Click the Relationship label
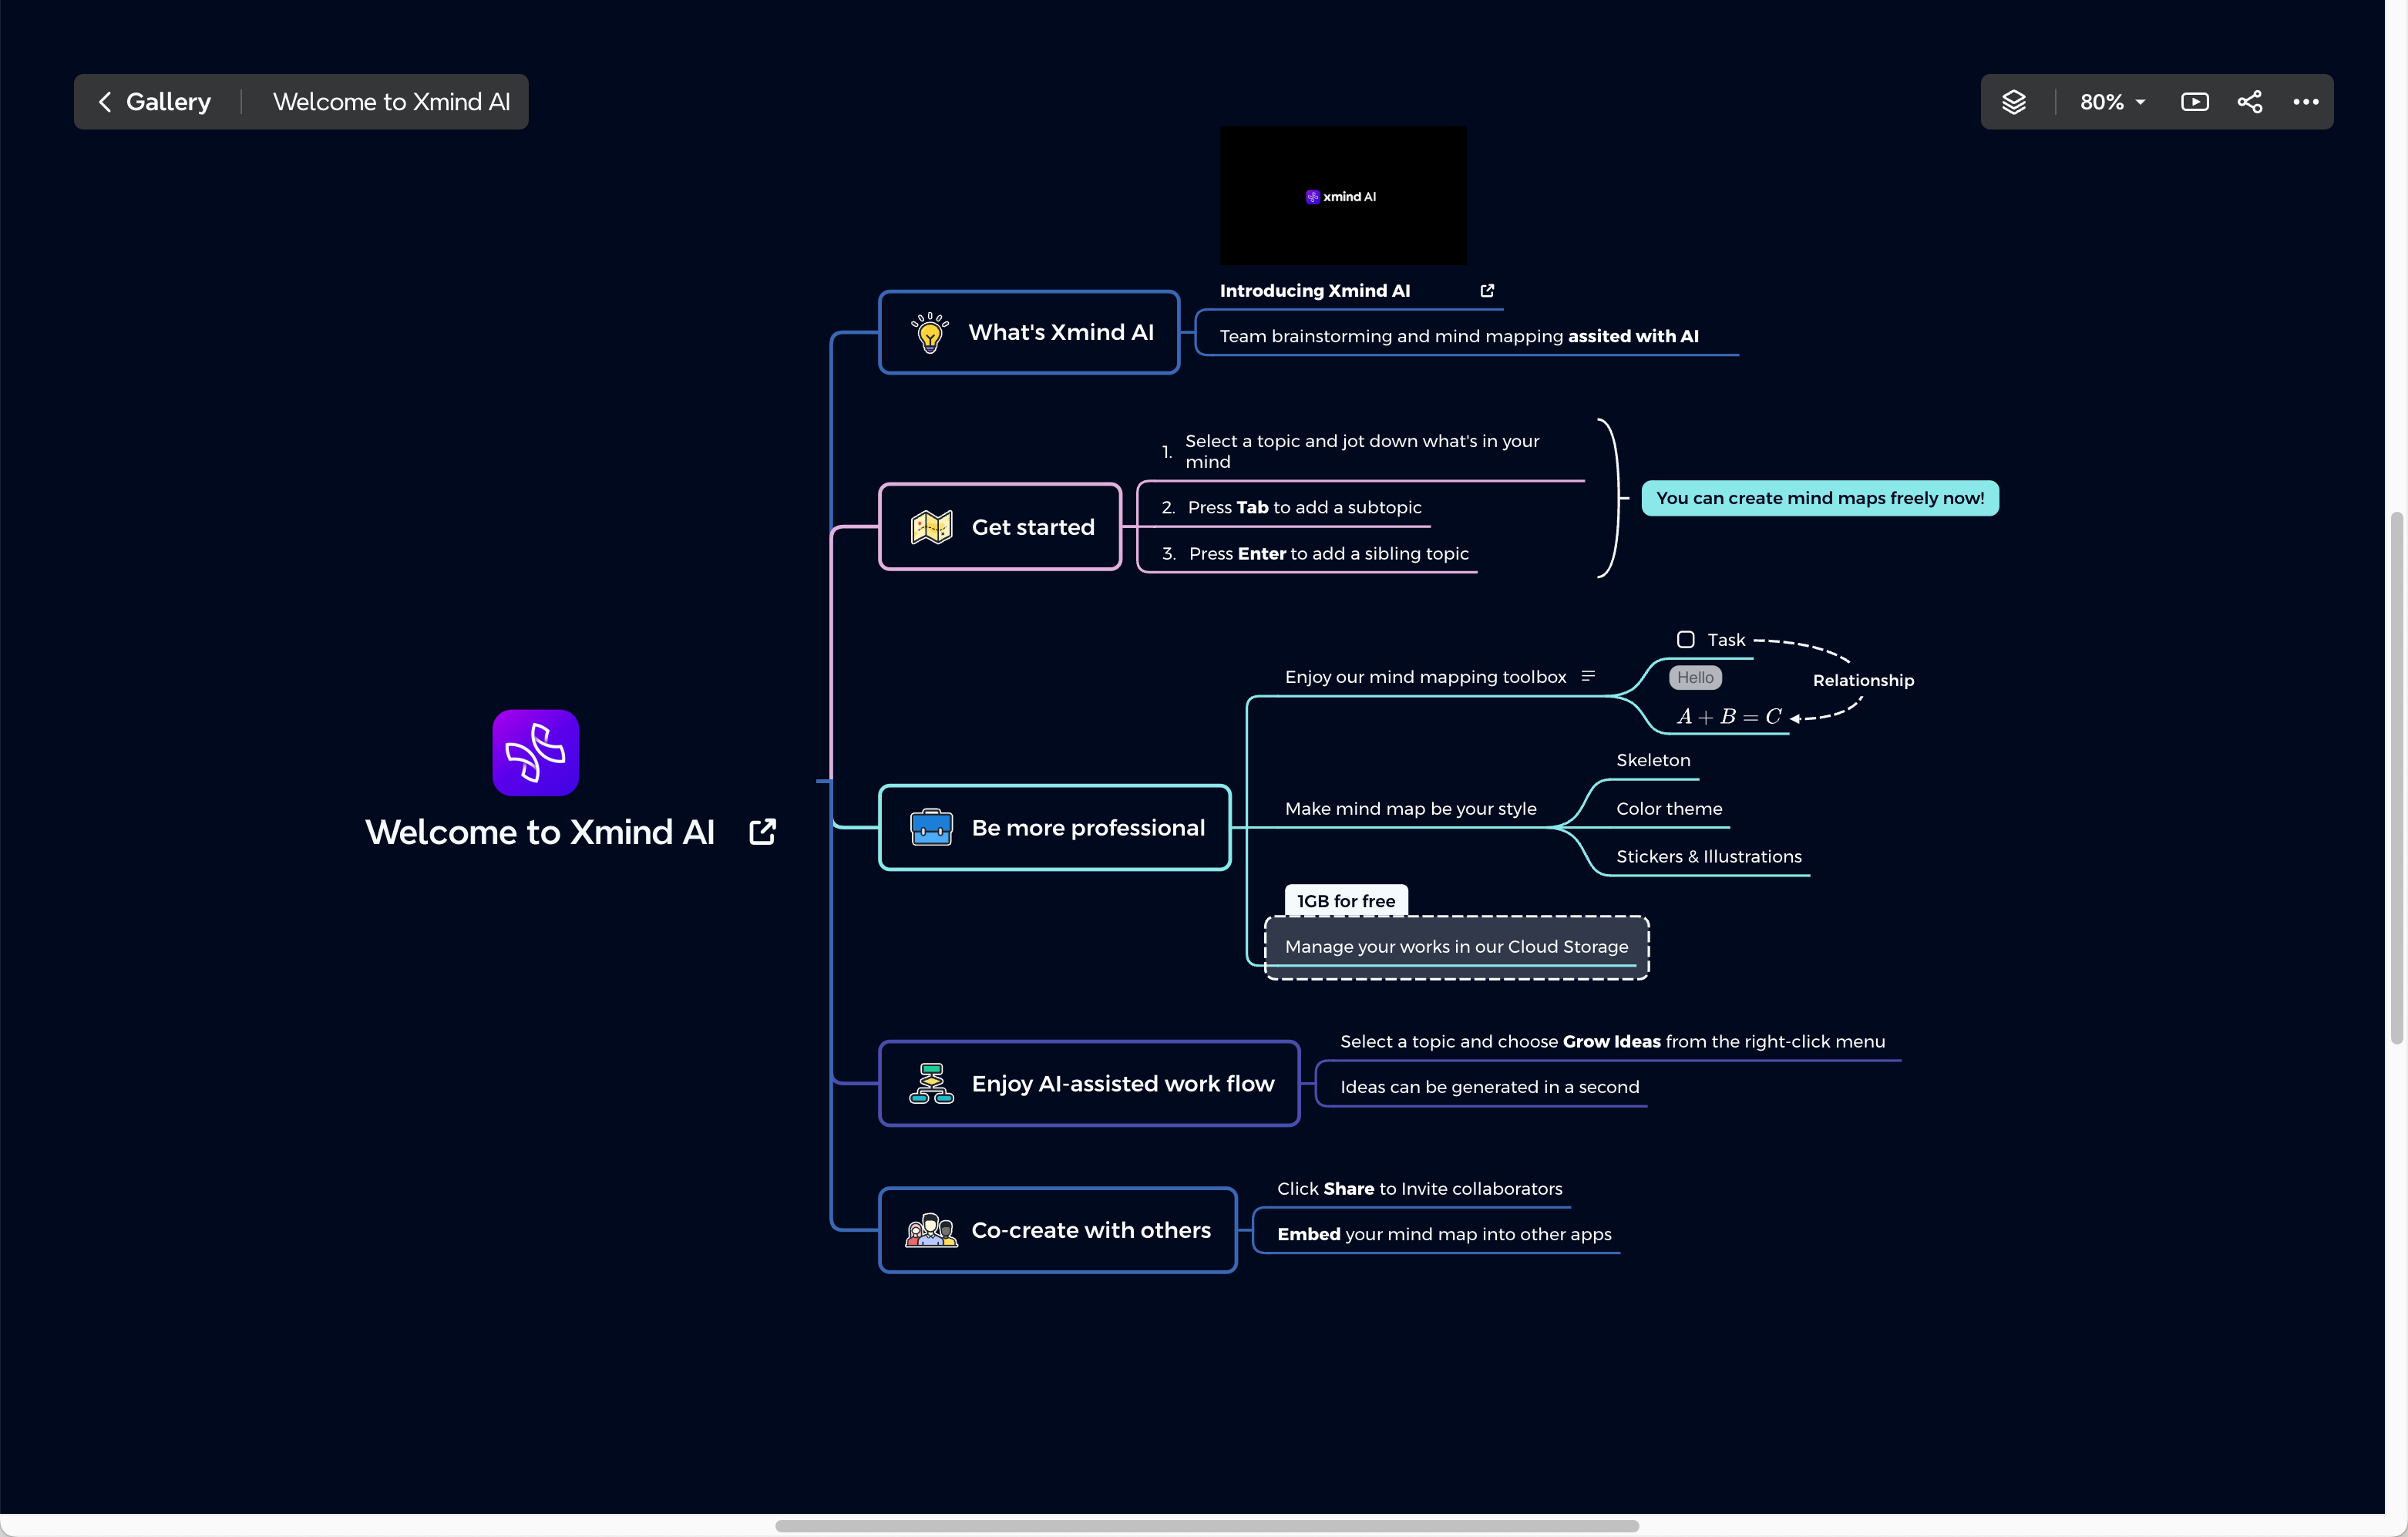 [x=1863, y=681]
